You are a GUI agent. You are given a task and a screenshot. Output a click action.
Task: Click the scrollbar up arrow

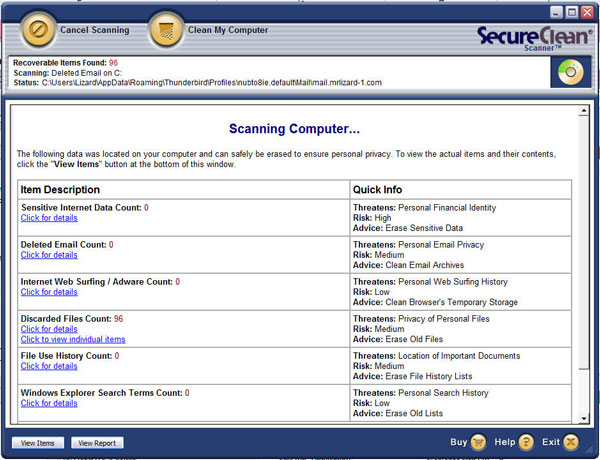584,111
